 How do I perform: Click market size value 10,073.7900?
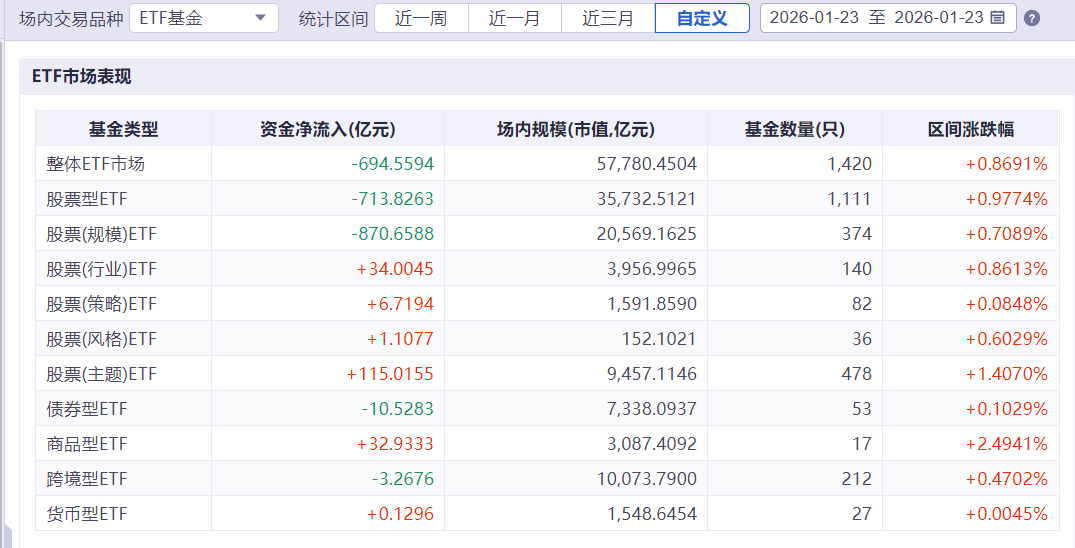[x=647, y=479]
